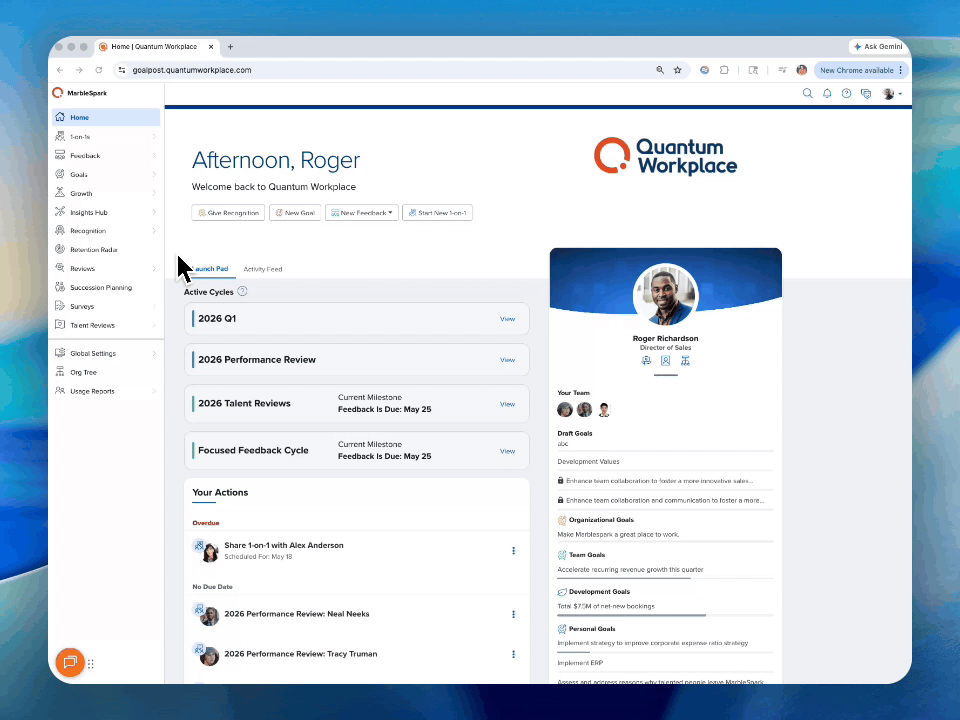Expand the Feedback menu chevron
This screenshot has height=720, width=960.
pyautogui.click(x=154, y=156)
